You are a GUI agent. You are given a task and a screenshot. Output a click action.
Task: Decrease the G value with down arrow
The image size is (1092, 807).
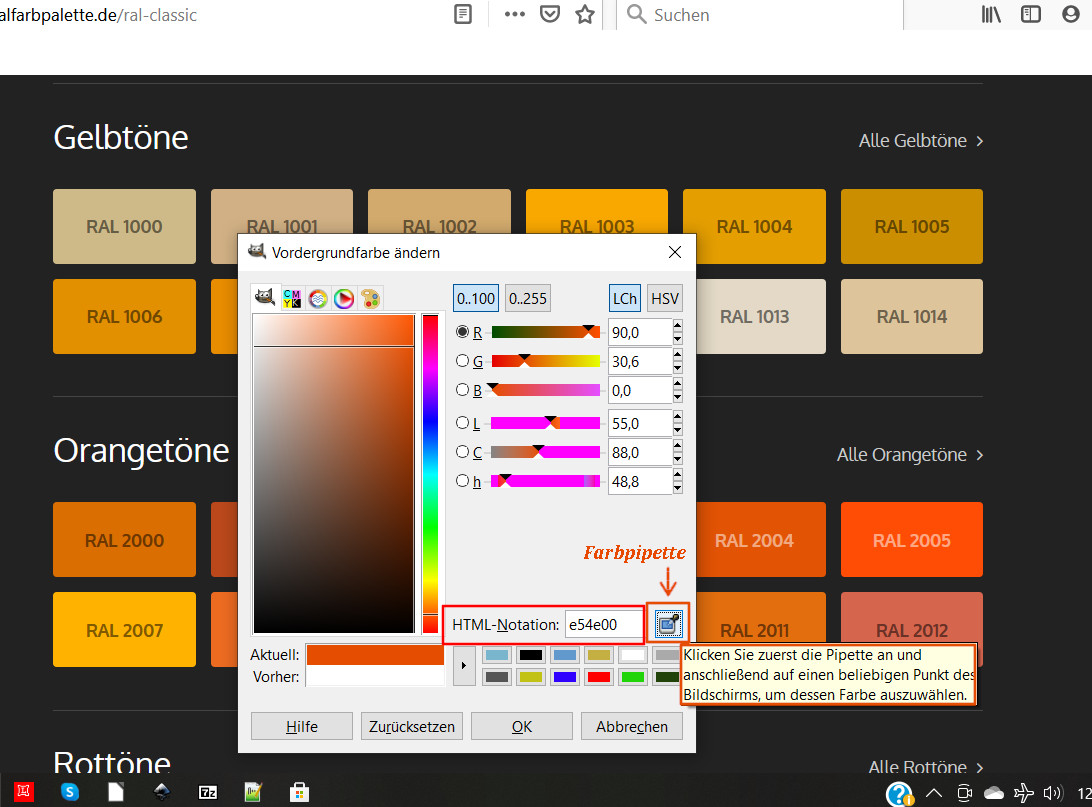[x=678, y=368]
